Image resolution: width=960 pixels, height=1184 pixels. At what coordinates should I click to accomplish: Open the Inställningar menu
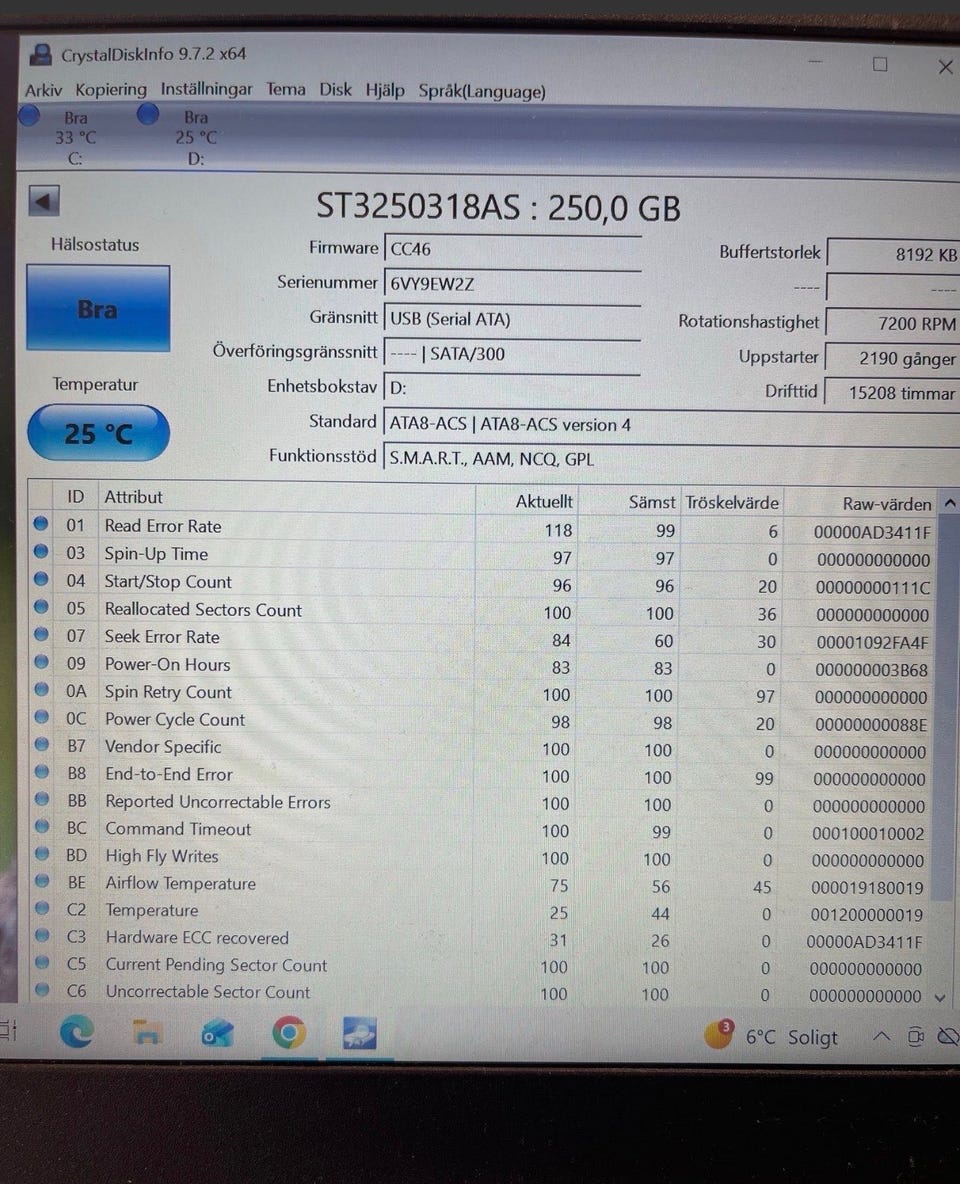coord(206,89)
